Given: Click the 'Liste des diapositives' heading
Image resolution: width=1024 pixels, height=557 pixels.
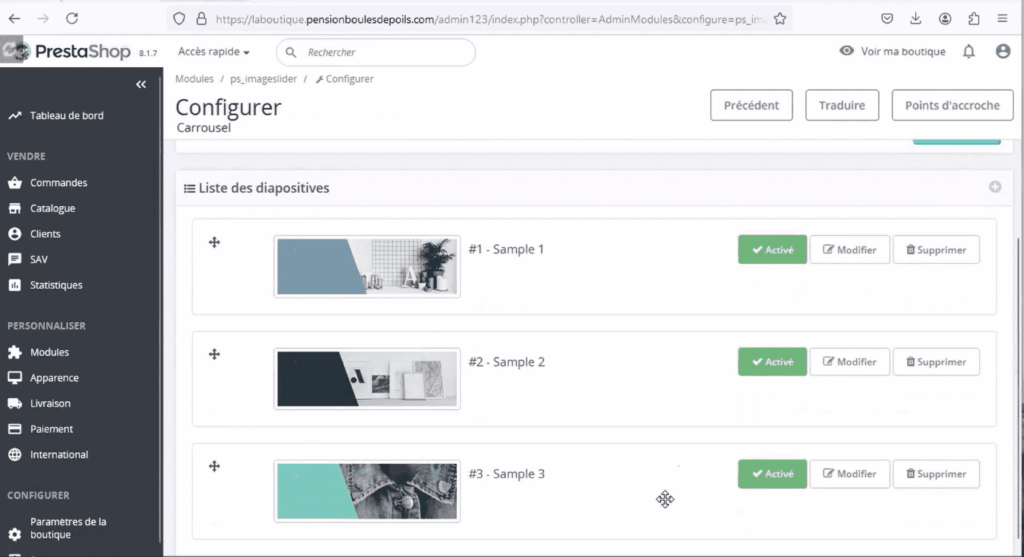Looking at the screenshot, I should point(264,188).
